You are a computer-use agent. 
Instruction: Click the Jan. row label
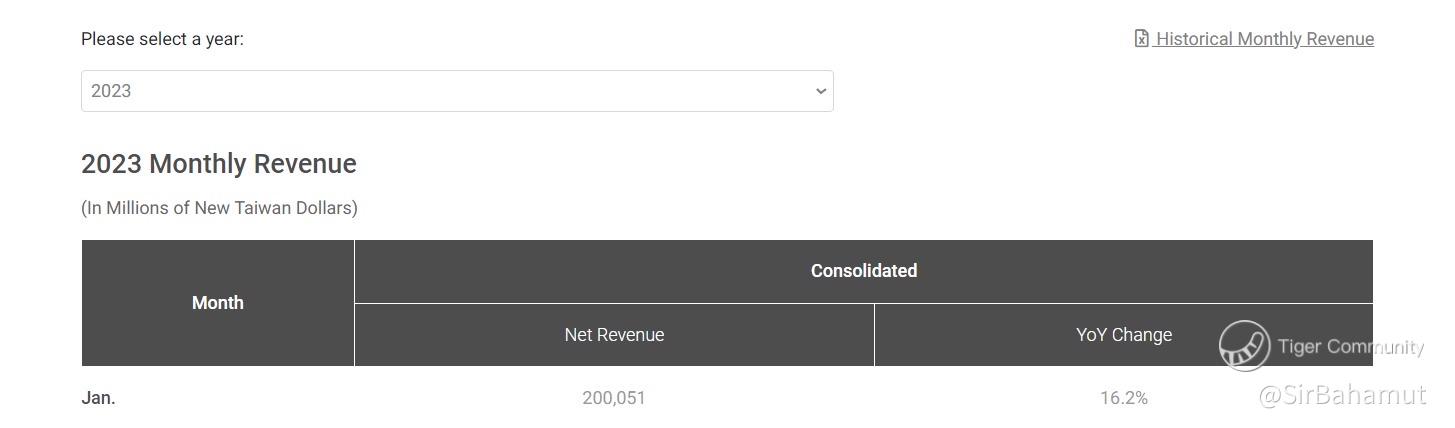[x=98, y=398]
